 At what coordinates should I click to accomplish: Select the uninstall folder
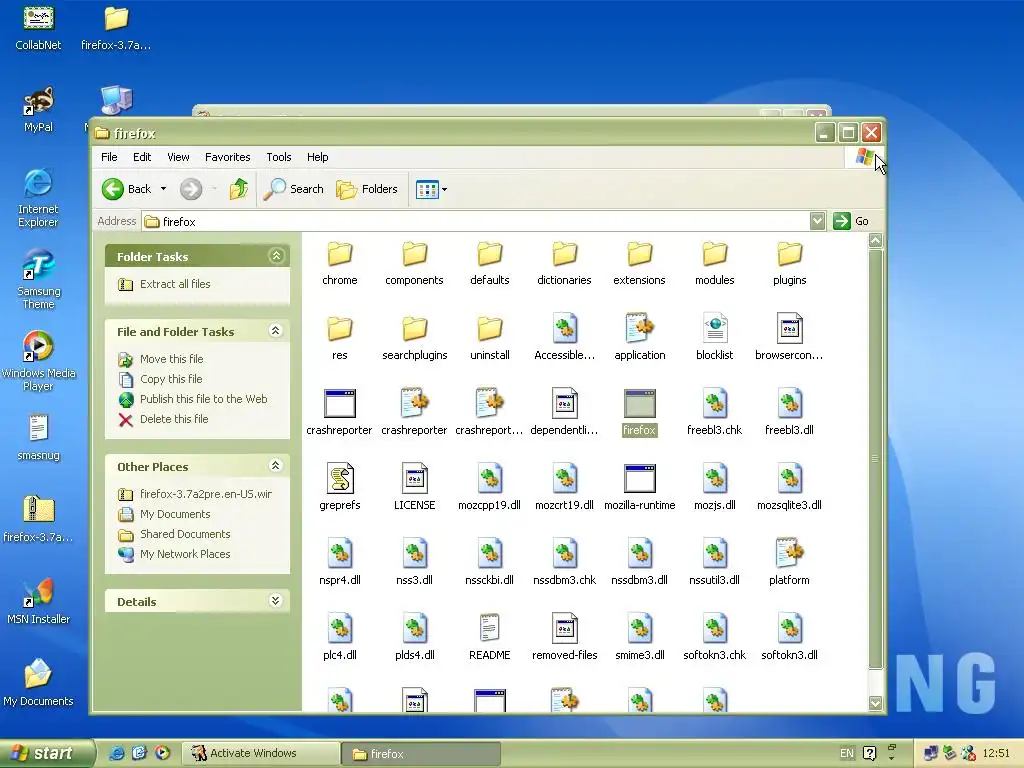click(x=490, y=338)
